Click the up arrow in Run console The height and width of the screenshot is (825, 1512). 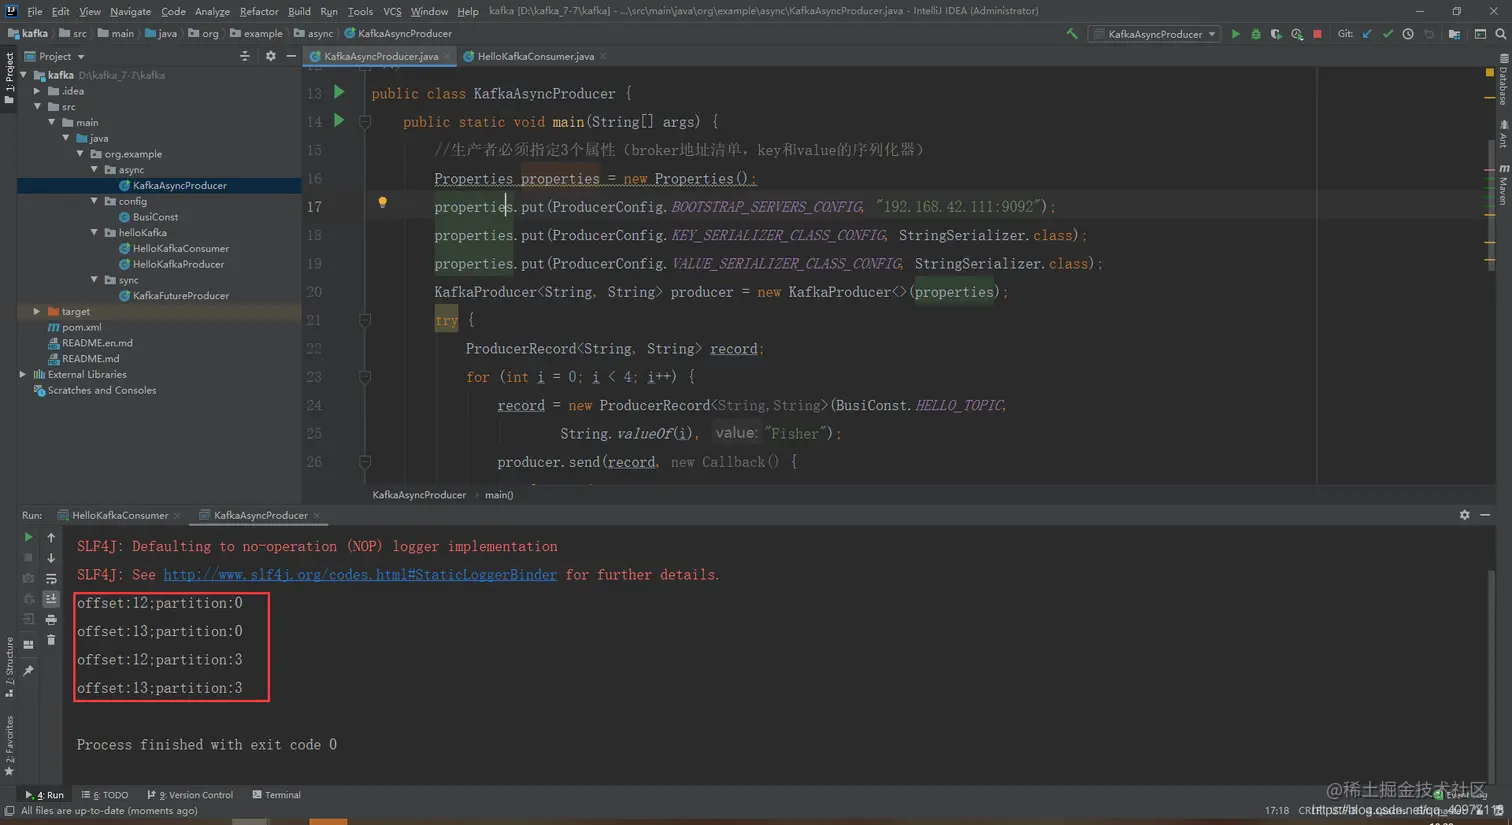(x=51, y=537)
